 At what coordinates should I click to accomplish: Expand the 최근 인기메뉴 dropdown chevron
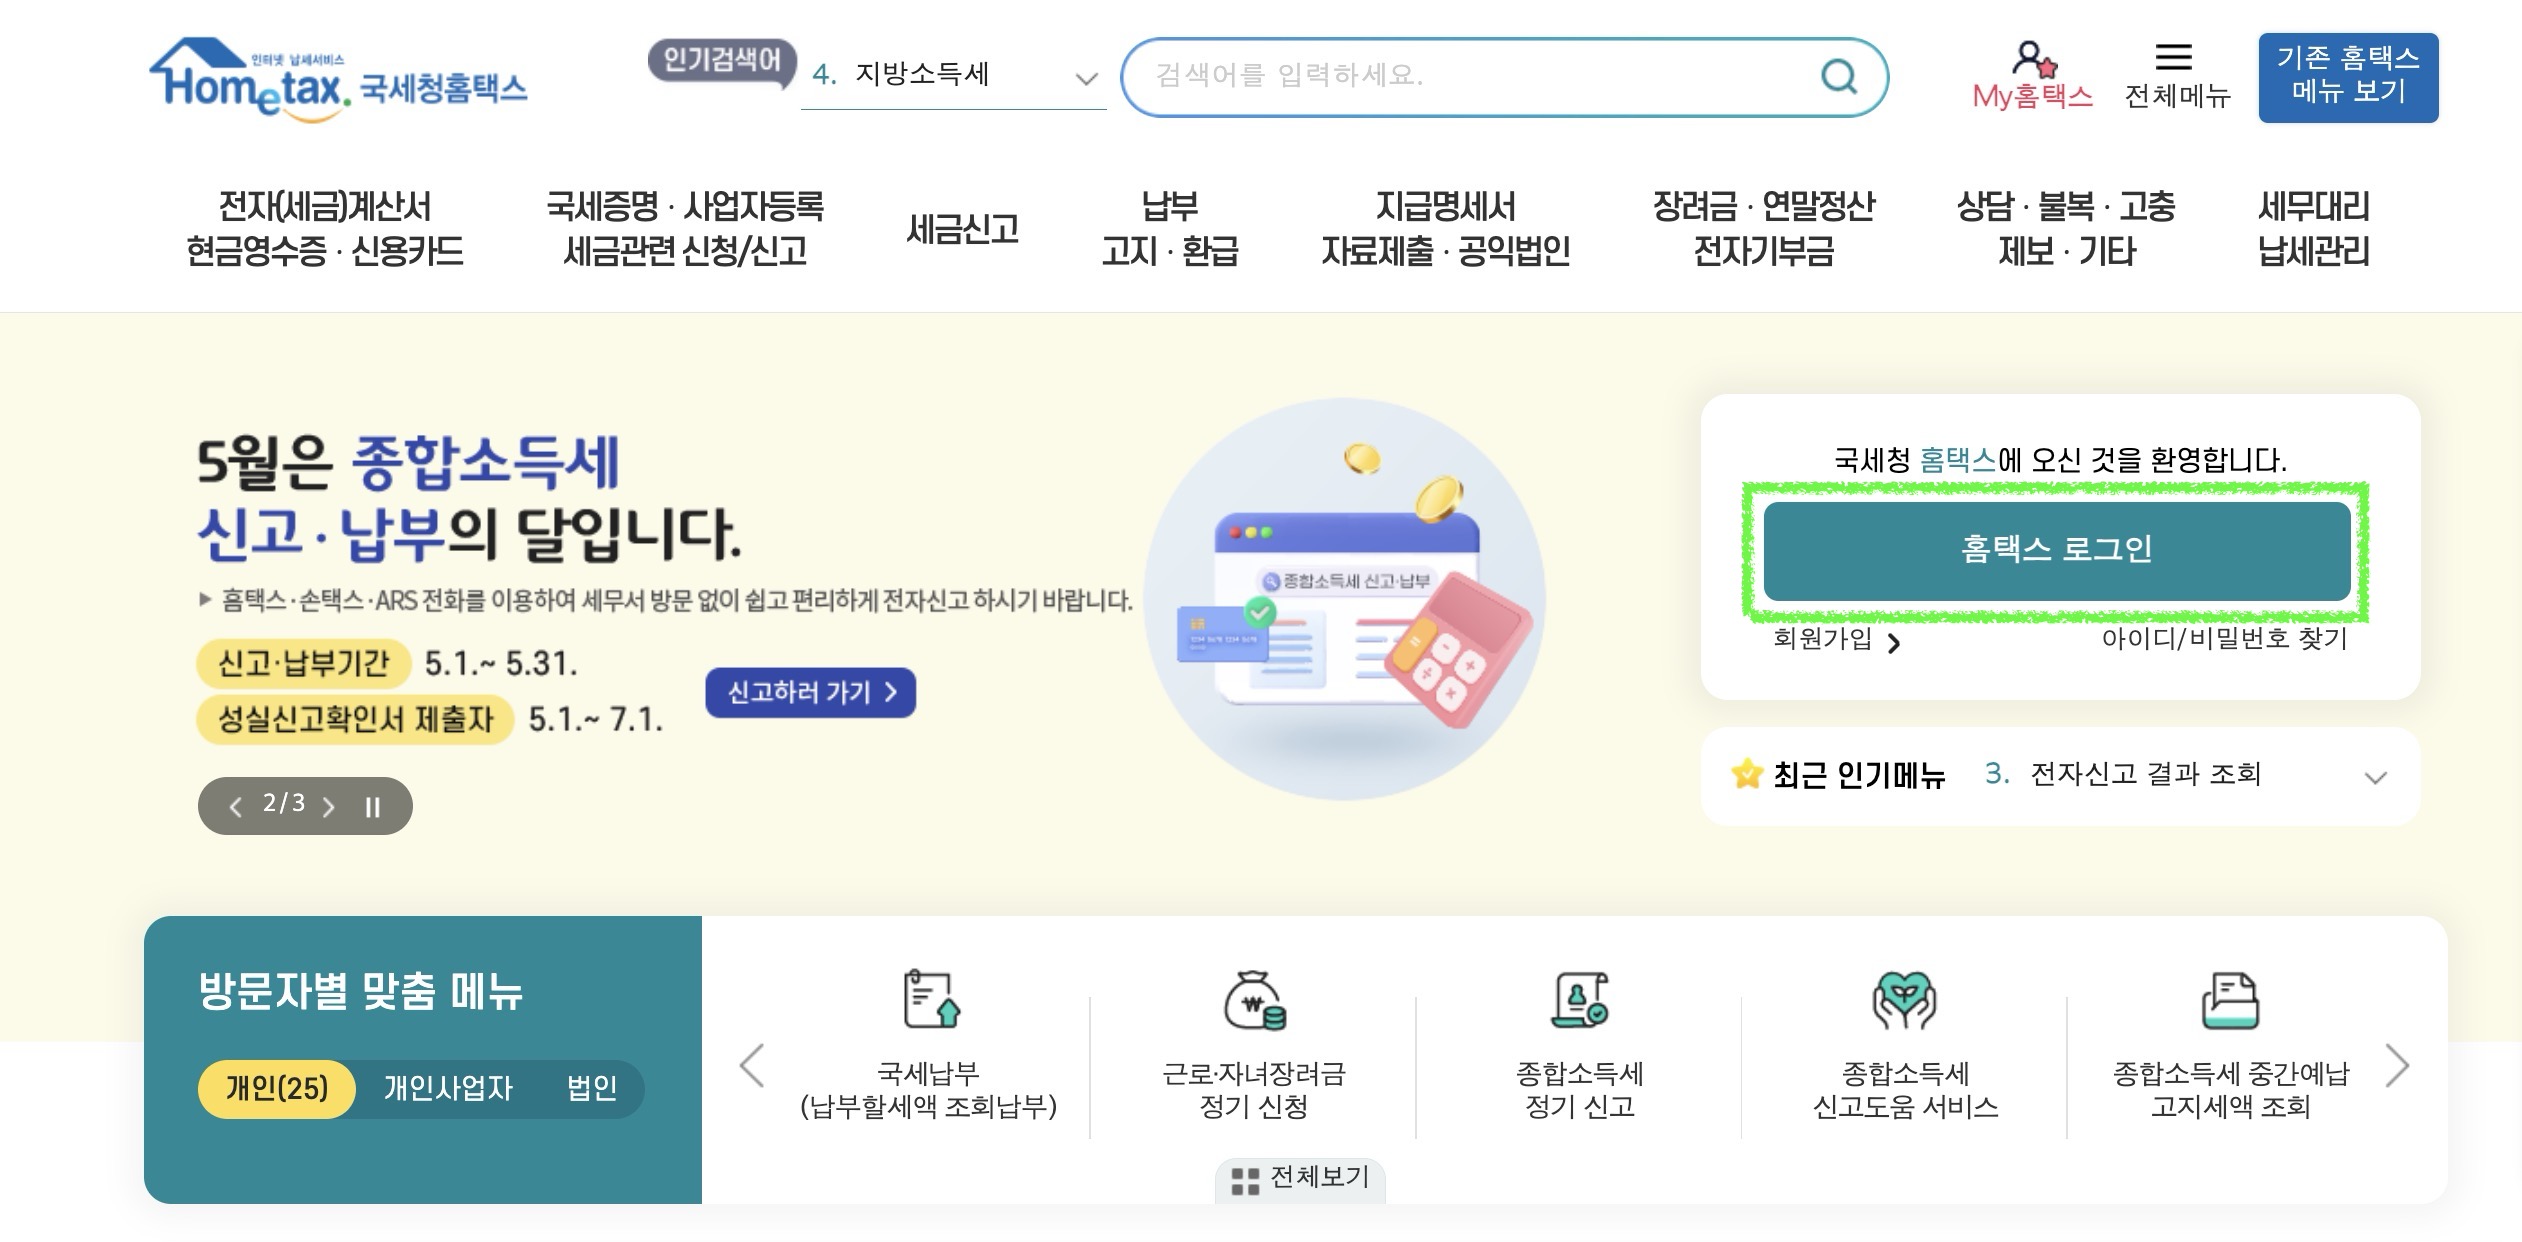point(2375,777)
